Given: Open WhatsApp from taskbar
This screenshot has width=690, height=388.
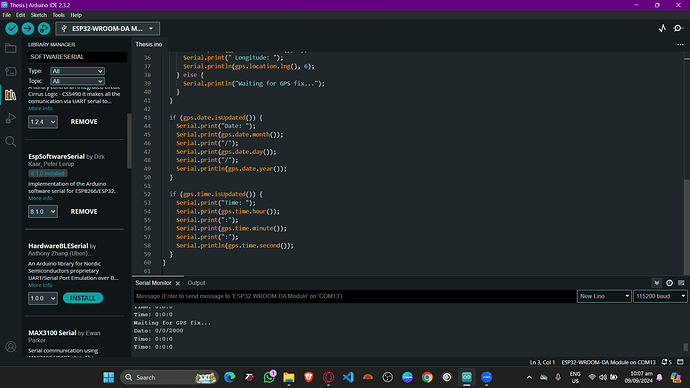Looking at the screenshot, I should tap(269, 377).
